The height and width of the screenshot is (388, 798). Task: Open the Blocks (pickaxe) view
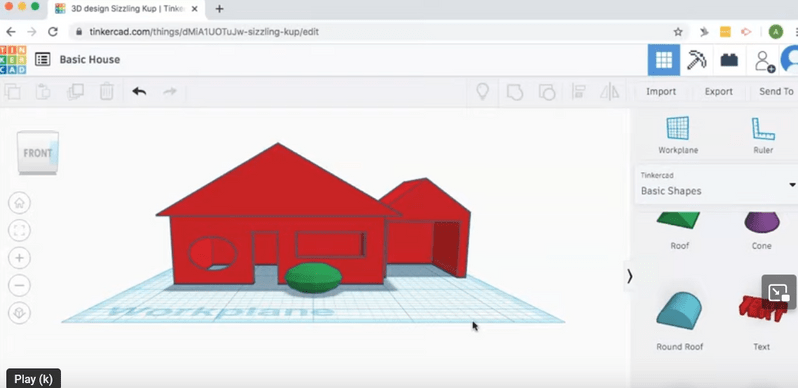696,60
